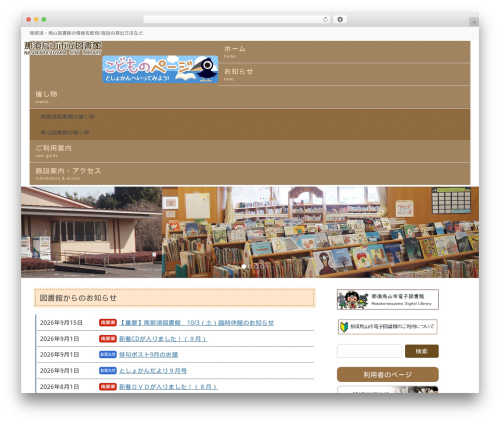Open 新着CDが入りました(9月) link
This screenshot has height=423, width=500.
pyautogui.click(x=163, y=339)
